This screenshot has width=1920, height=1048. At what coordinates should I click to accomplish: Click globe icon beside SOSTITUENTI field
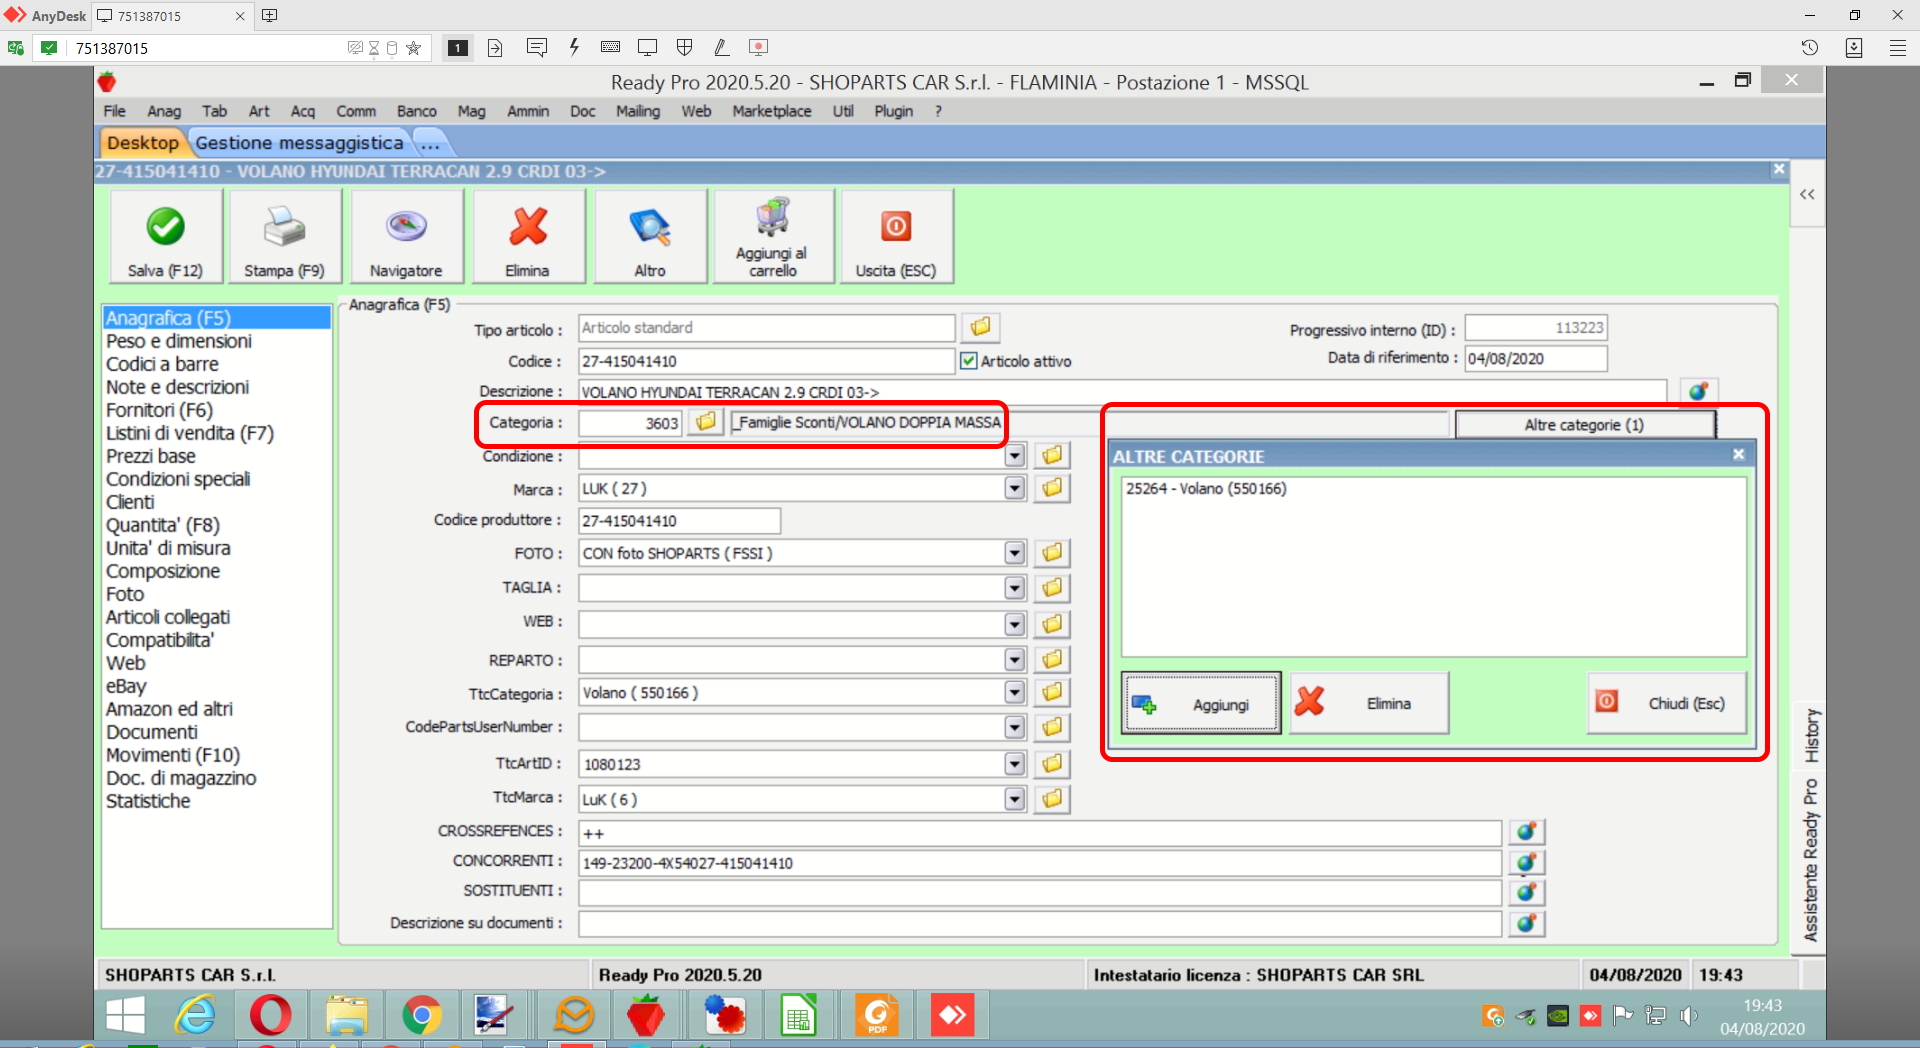click(x=1526, y=892)
